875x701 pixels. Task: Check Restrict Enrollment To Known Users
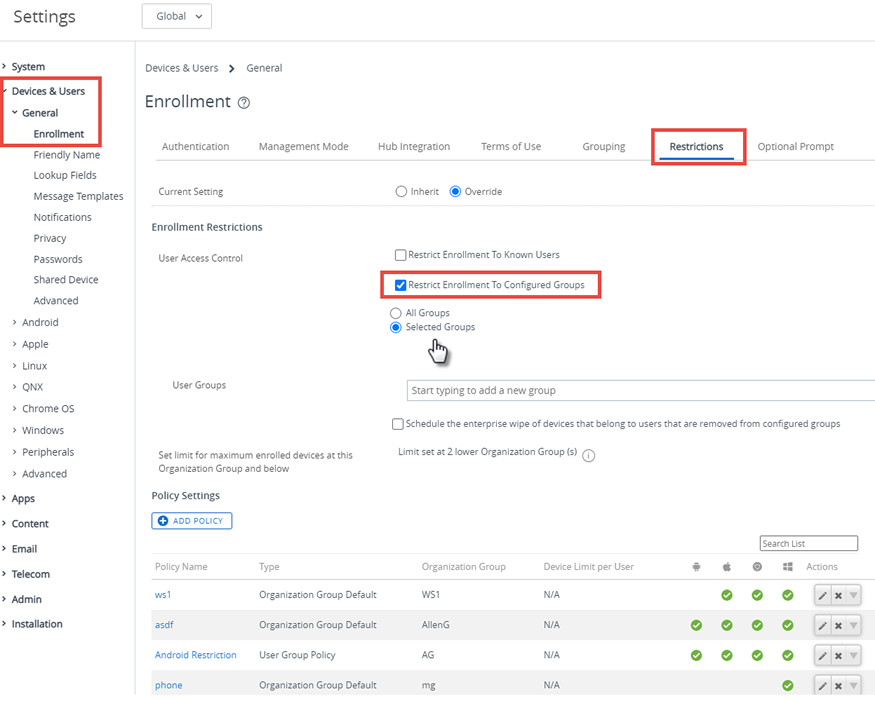click(x=400, y=255)
